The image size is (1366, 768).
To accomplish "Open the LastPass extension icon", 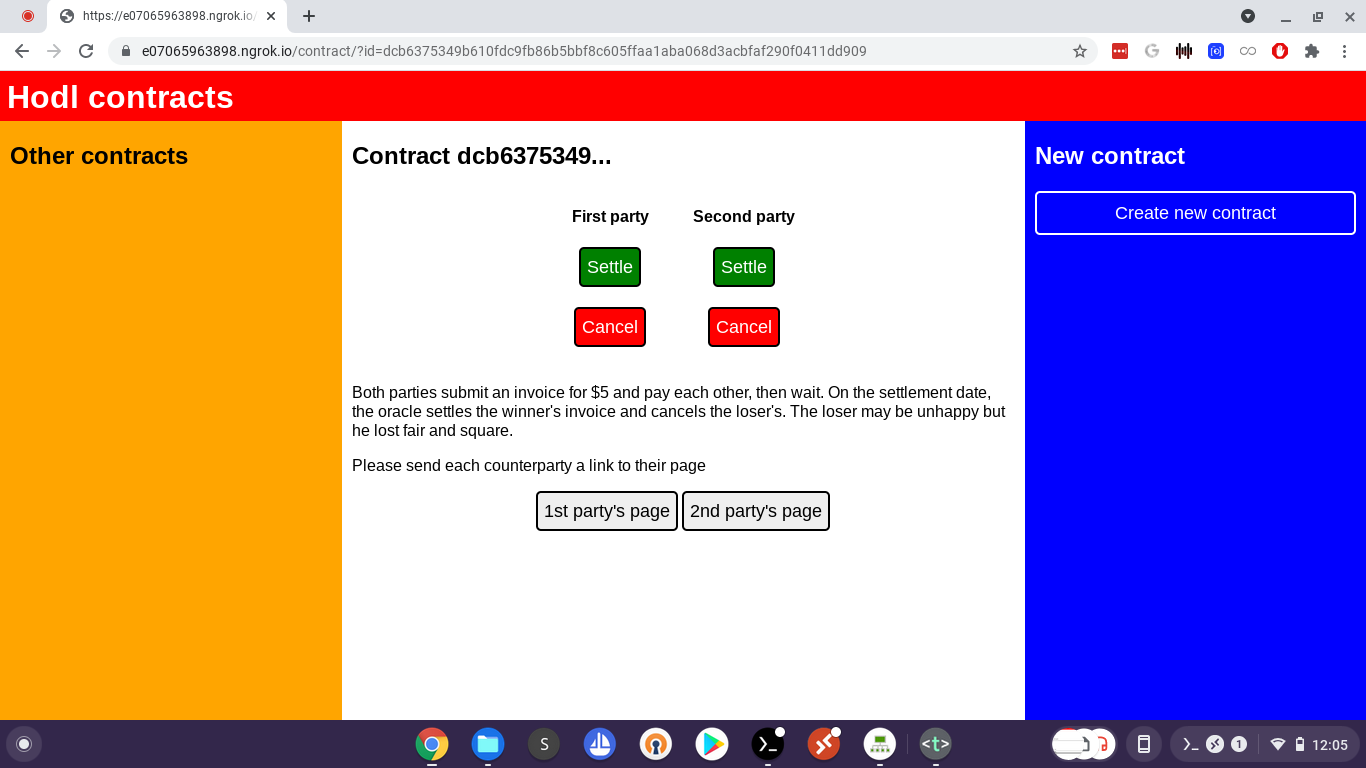I will [x=1120, y=51].
